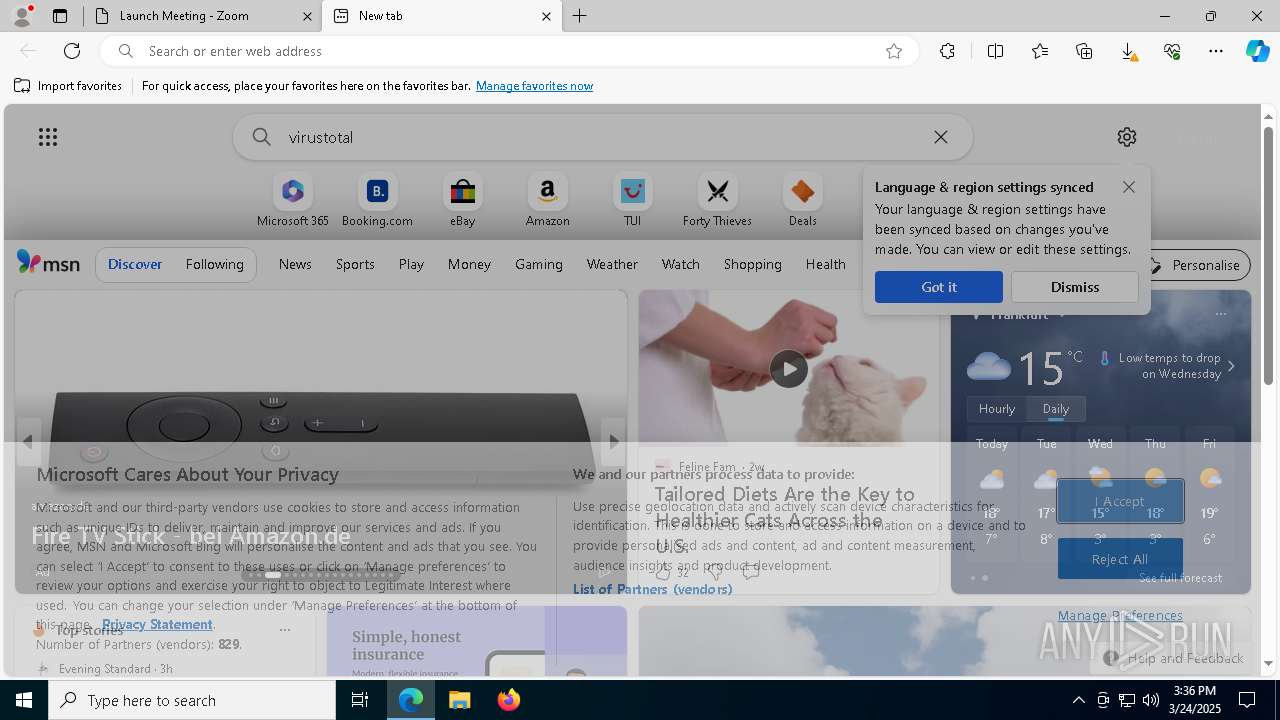Expand the low temps weather alert arrow
The image size is (1280, 720).
1231,366
